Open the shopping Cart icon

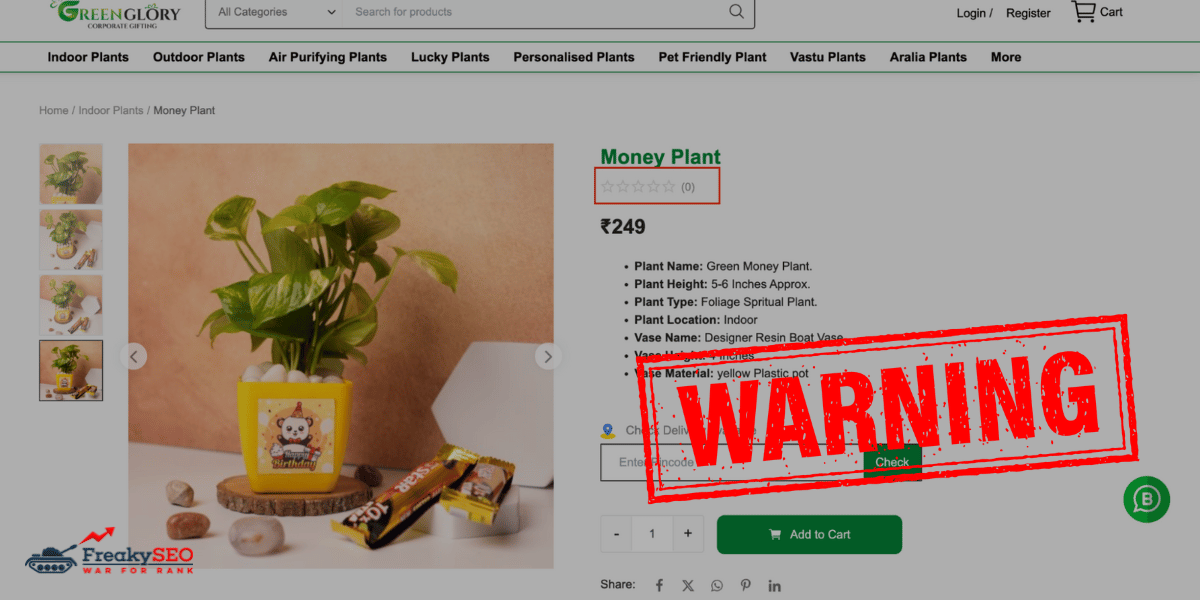[x=1084, y=12]
